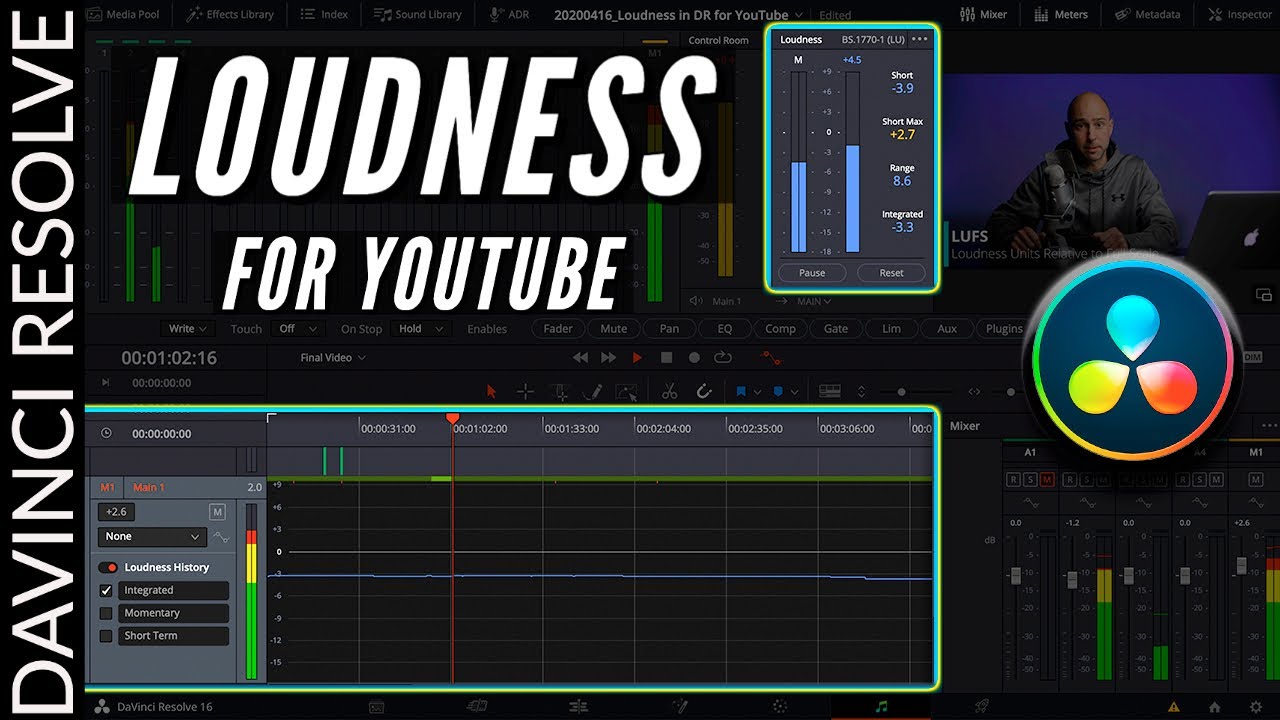Open the flag color dropdown arrow
The width and height of the screenshot is (1280, 720).
pyautogui.click(x=757, y=392)
